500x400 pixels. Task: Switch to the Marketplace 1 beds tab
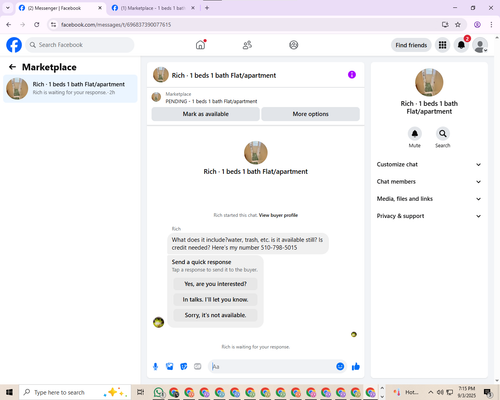pos(153,8)
